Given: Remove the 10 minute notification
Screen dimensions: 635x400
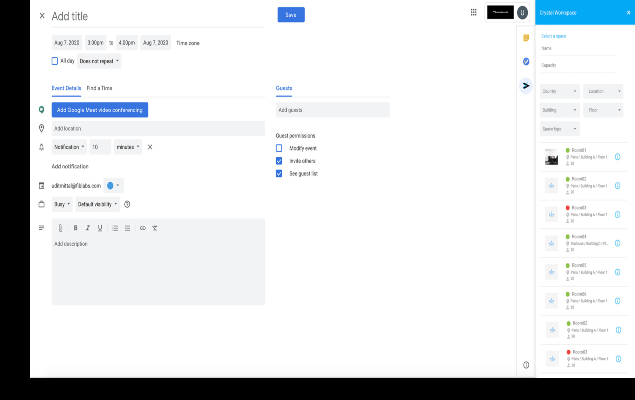Looking at the screenshot, I should pos(150,147).
